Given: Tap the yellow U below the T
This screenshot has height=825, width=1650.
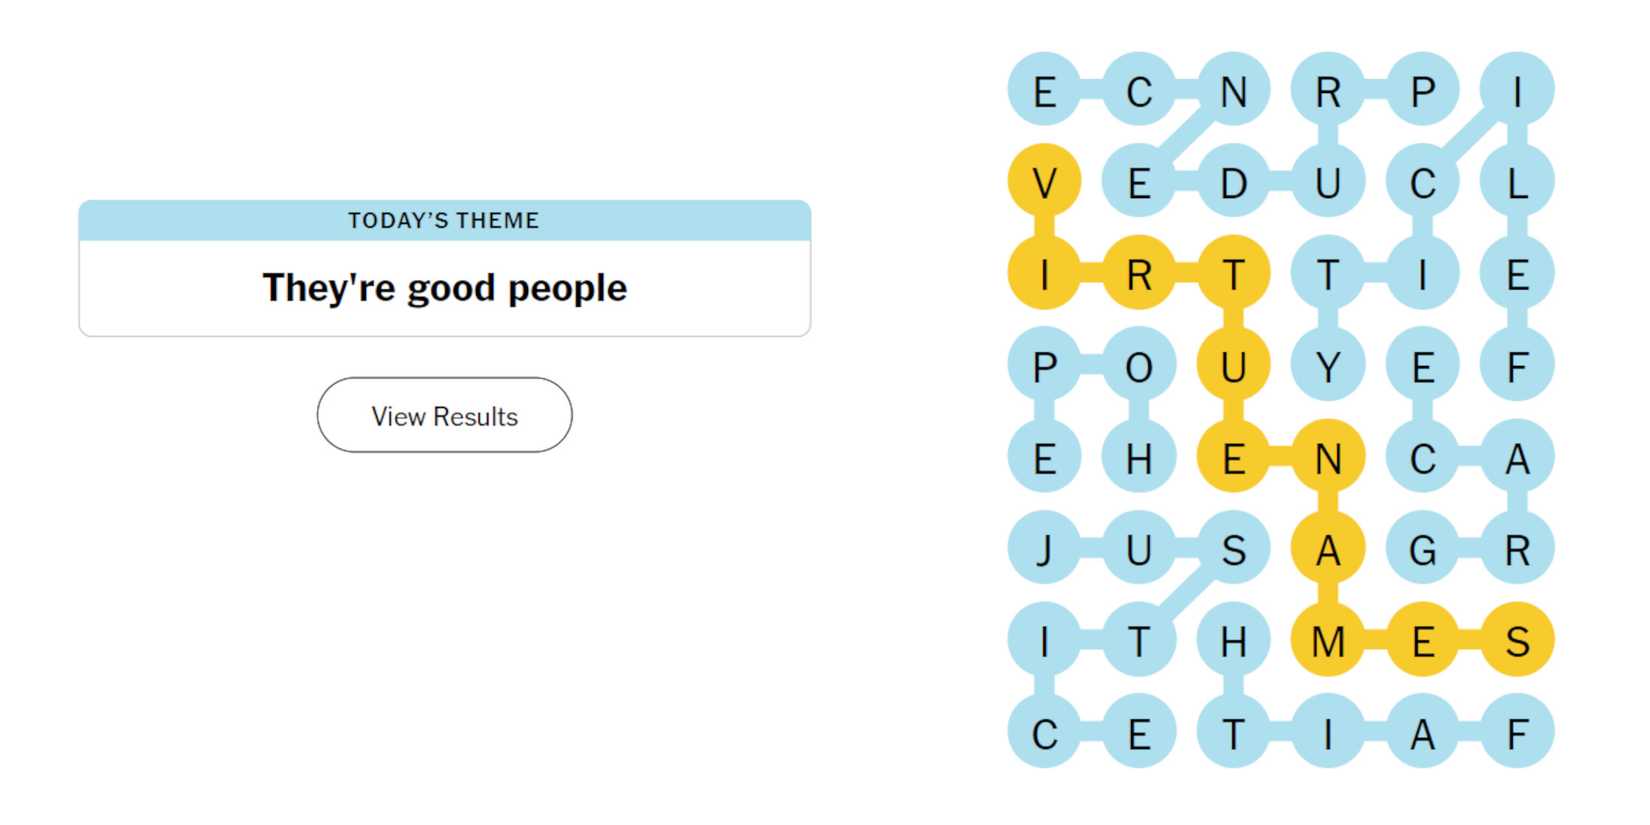Looking at the screenshot, I should point(1235,365).
